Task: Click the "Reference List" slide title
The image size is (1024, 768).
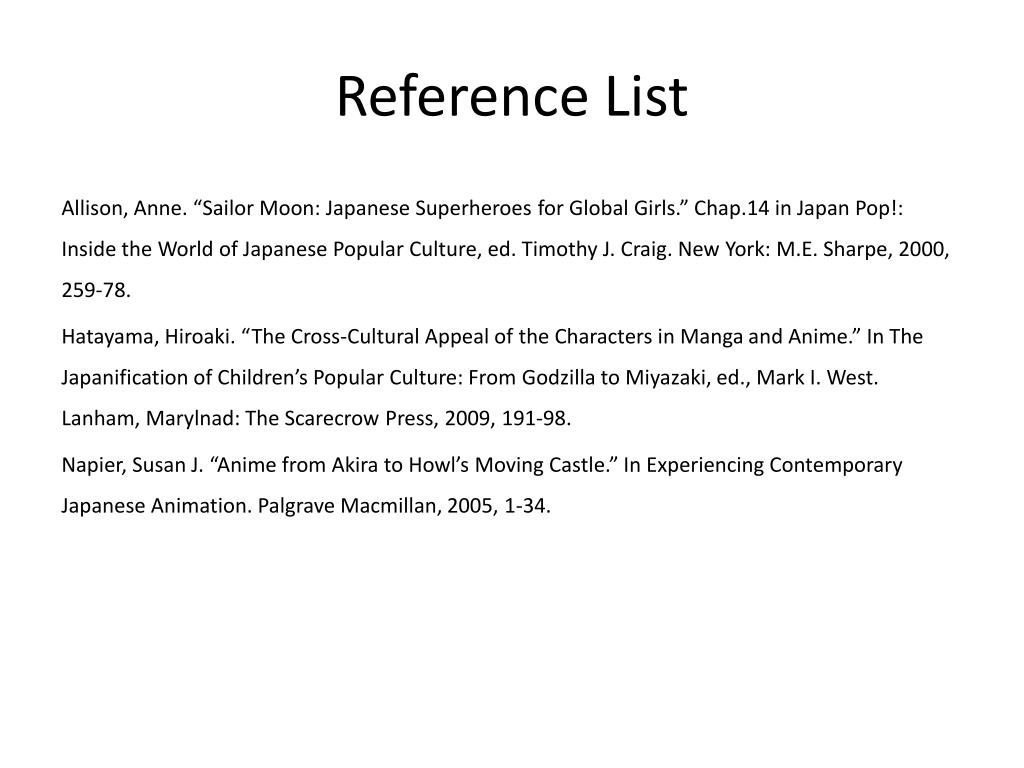Action: click(512, 97)
